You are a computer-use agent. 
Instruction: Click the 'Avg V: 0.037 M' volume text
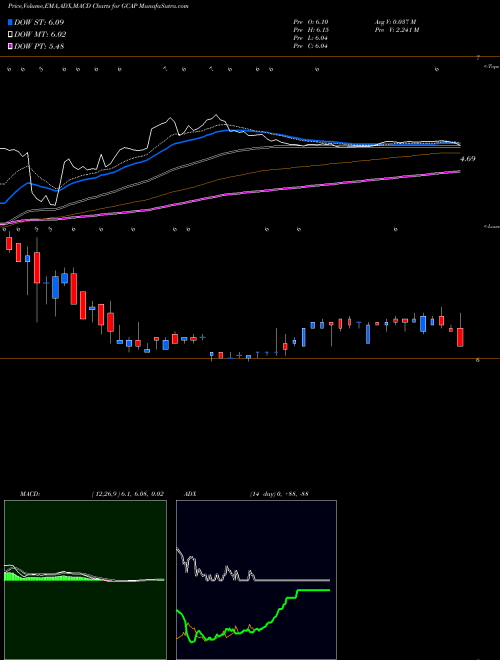(x=395, y=22)
